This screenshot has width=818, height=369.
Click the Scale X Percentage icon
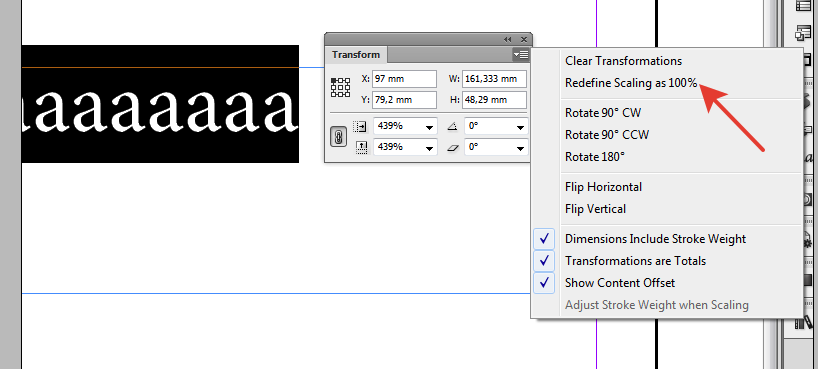tap(360, 126)
